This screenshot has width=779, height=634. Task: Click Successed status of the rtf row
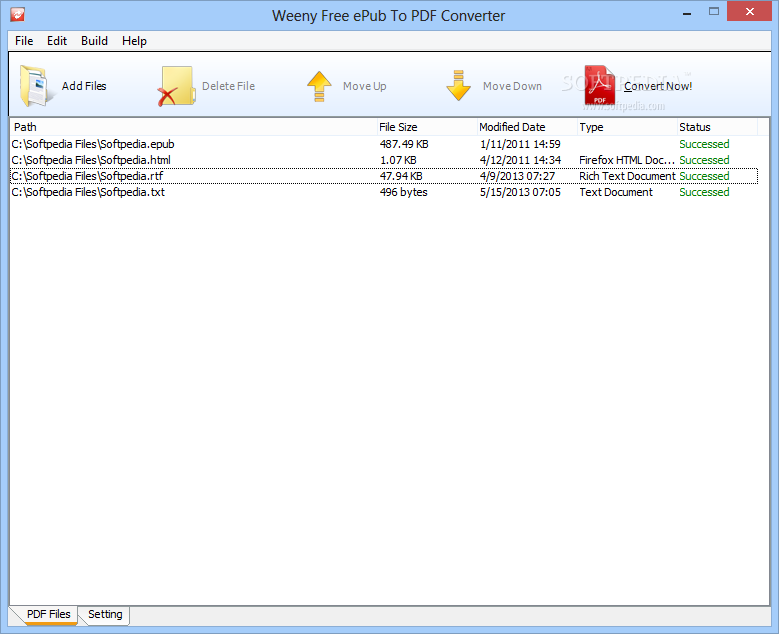pyautogui.click(x=704, y=176)
